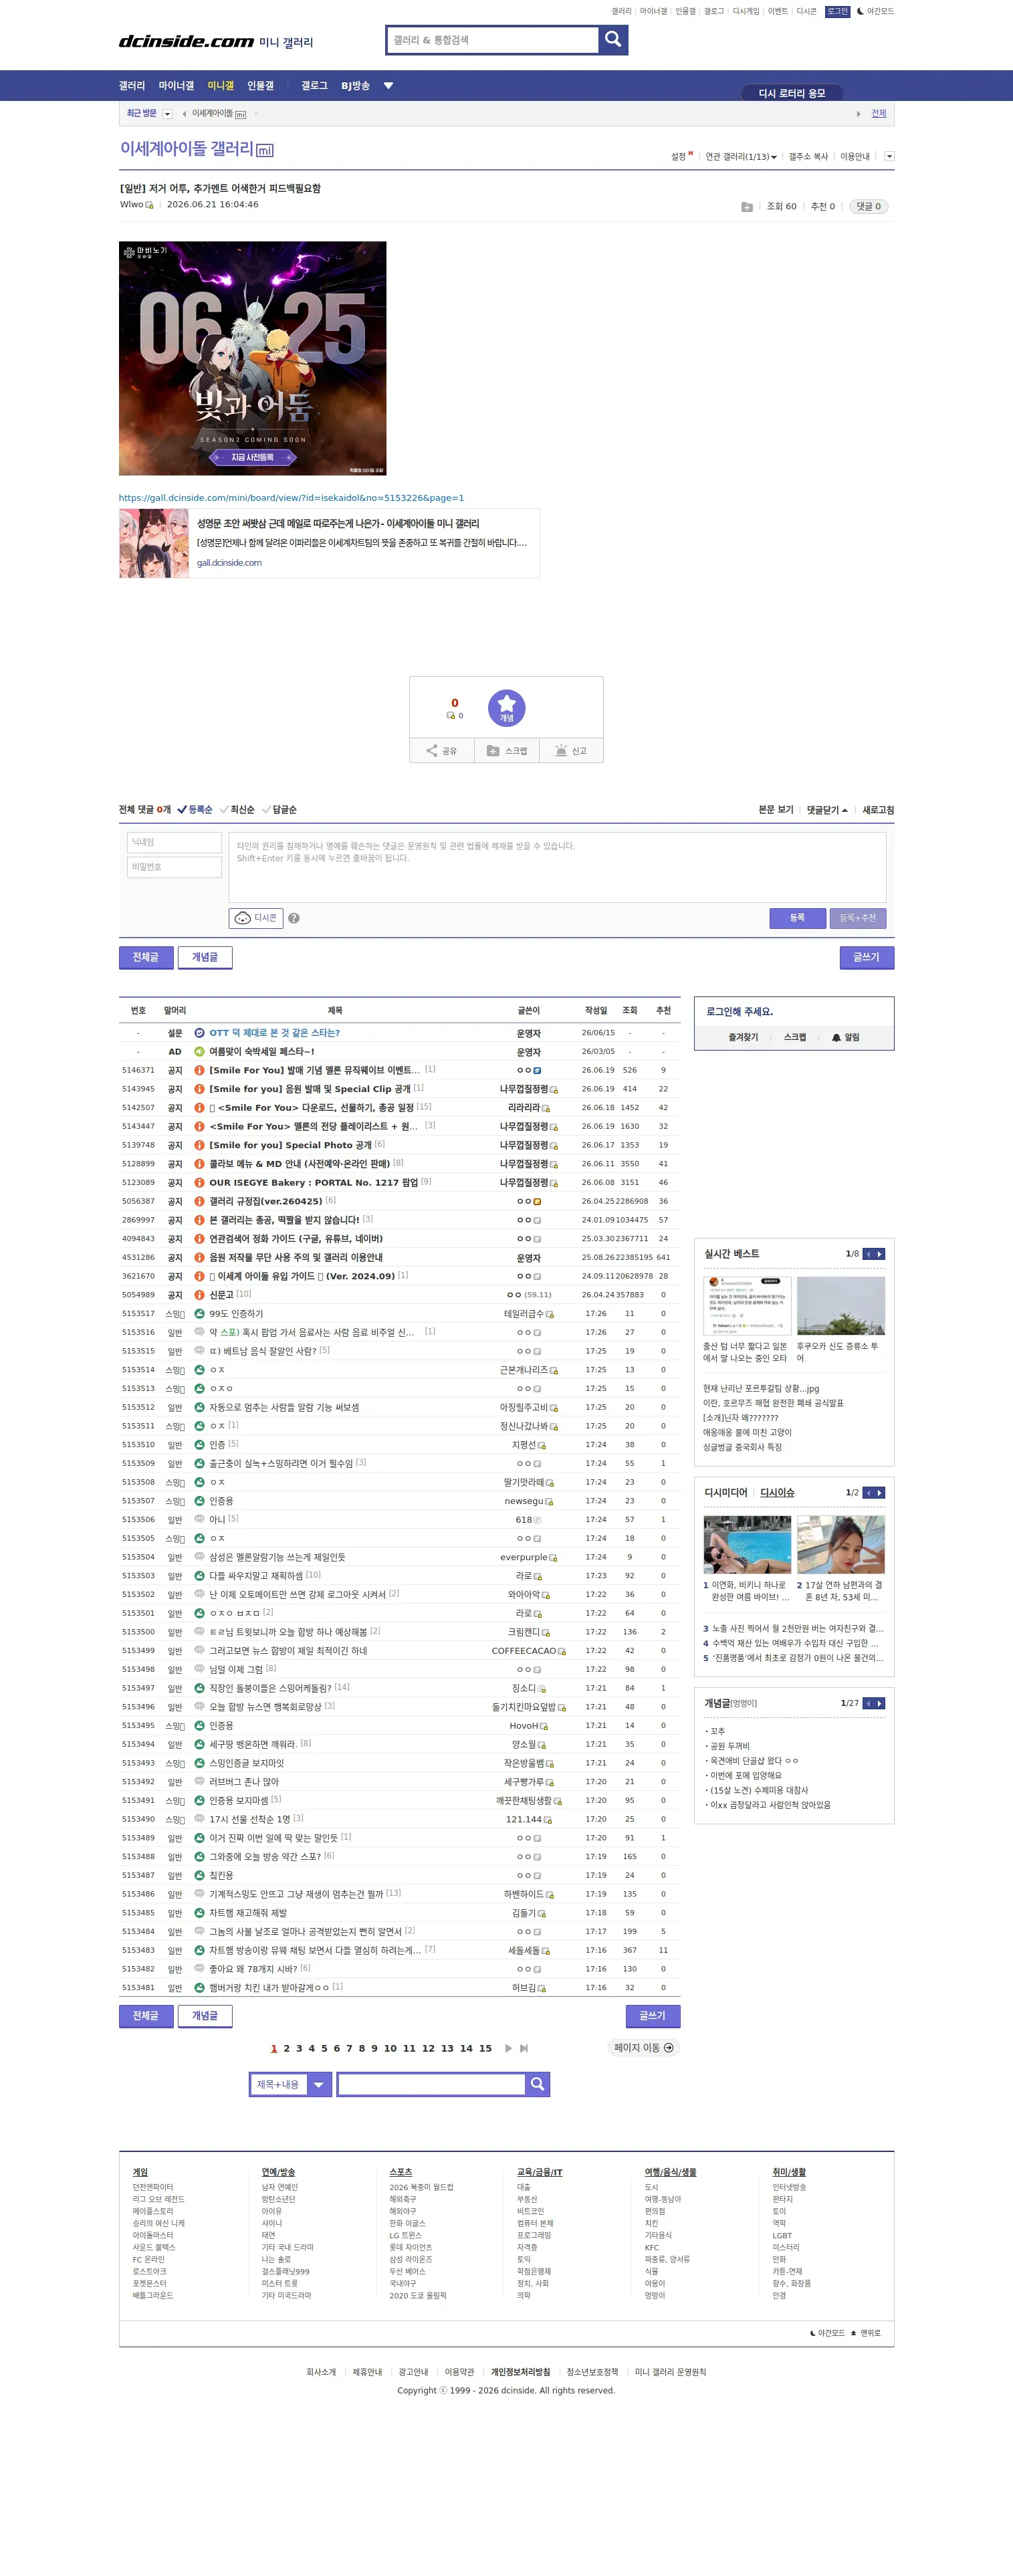1013x2576 pixels.
Task: Click the 스크랩 folder button below post
Action: click(507, 751)
